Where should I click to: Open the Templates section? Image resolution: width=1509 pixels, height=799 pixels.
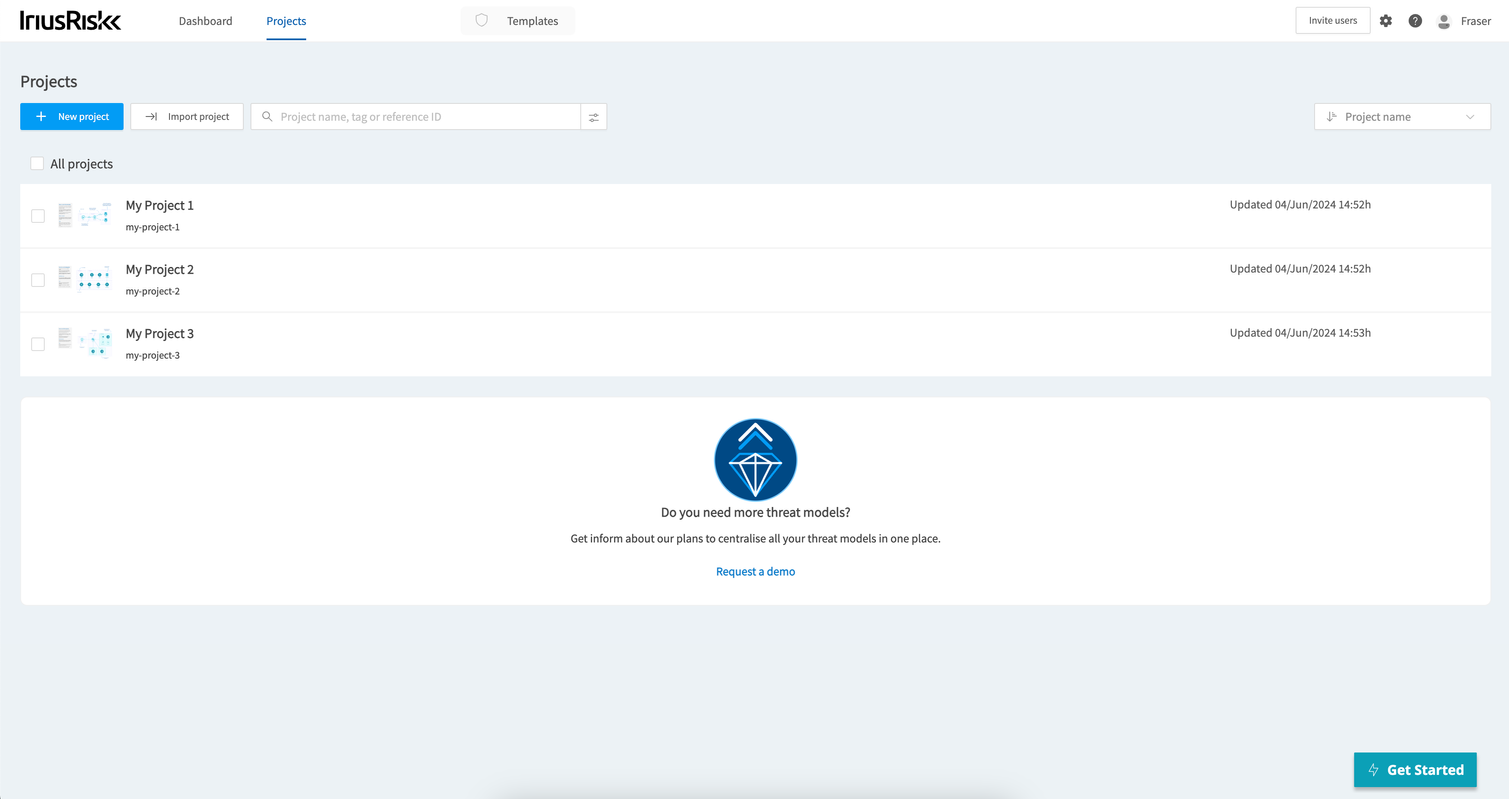coord(518,21)
